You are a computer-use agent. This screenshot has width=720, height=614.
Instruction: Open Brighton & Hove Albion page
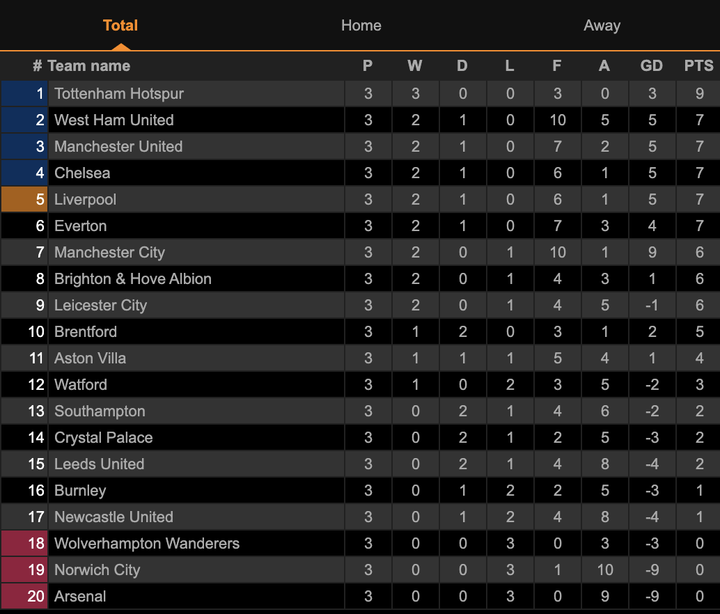[x=133, y=279]
